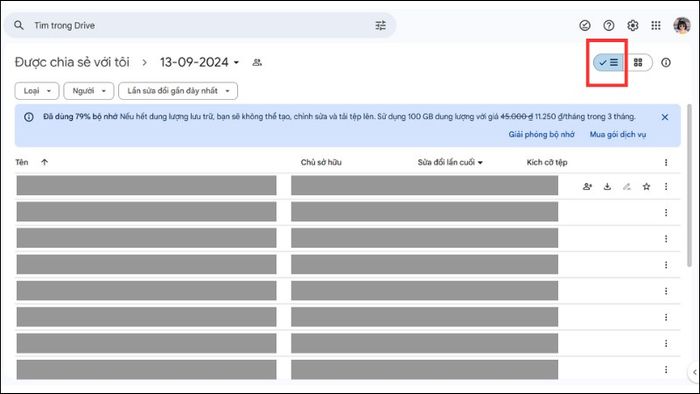The height and width of the screenshot is (394, 700).
Task: Sort by the Tên column header
Action: [x=21, y=162]
